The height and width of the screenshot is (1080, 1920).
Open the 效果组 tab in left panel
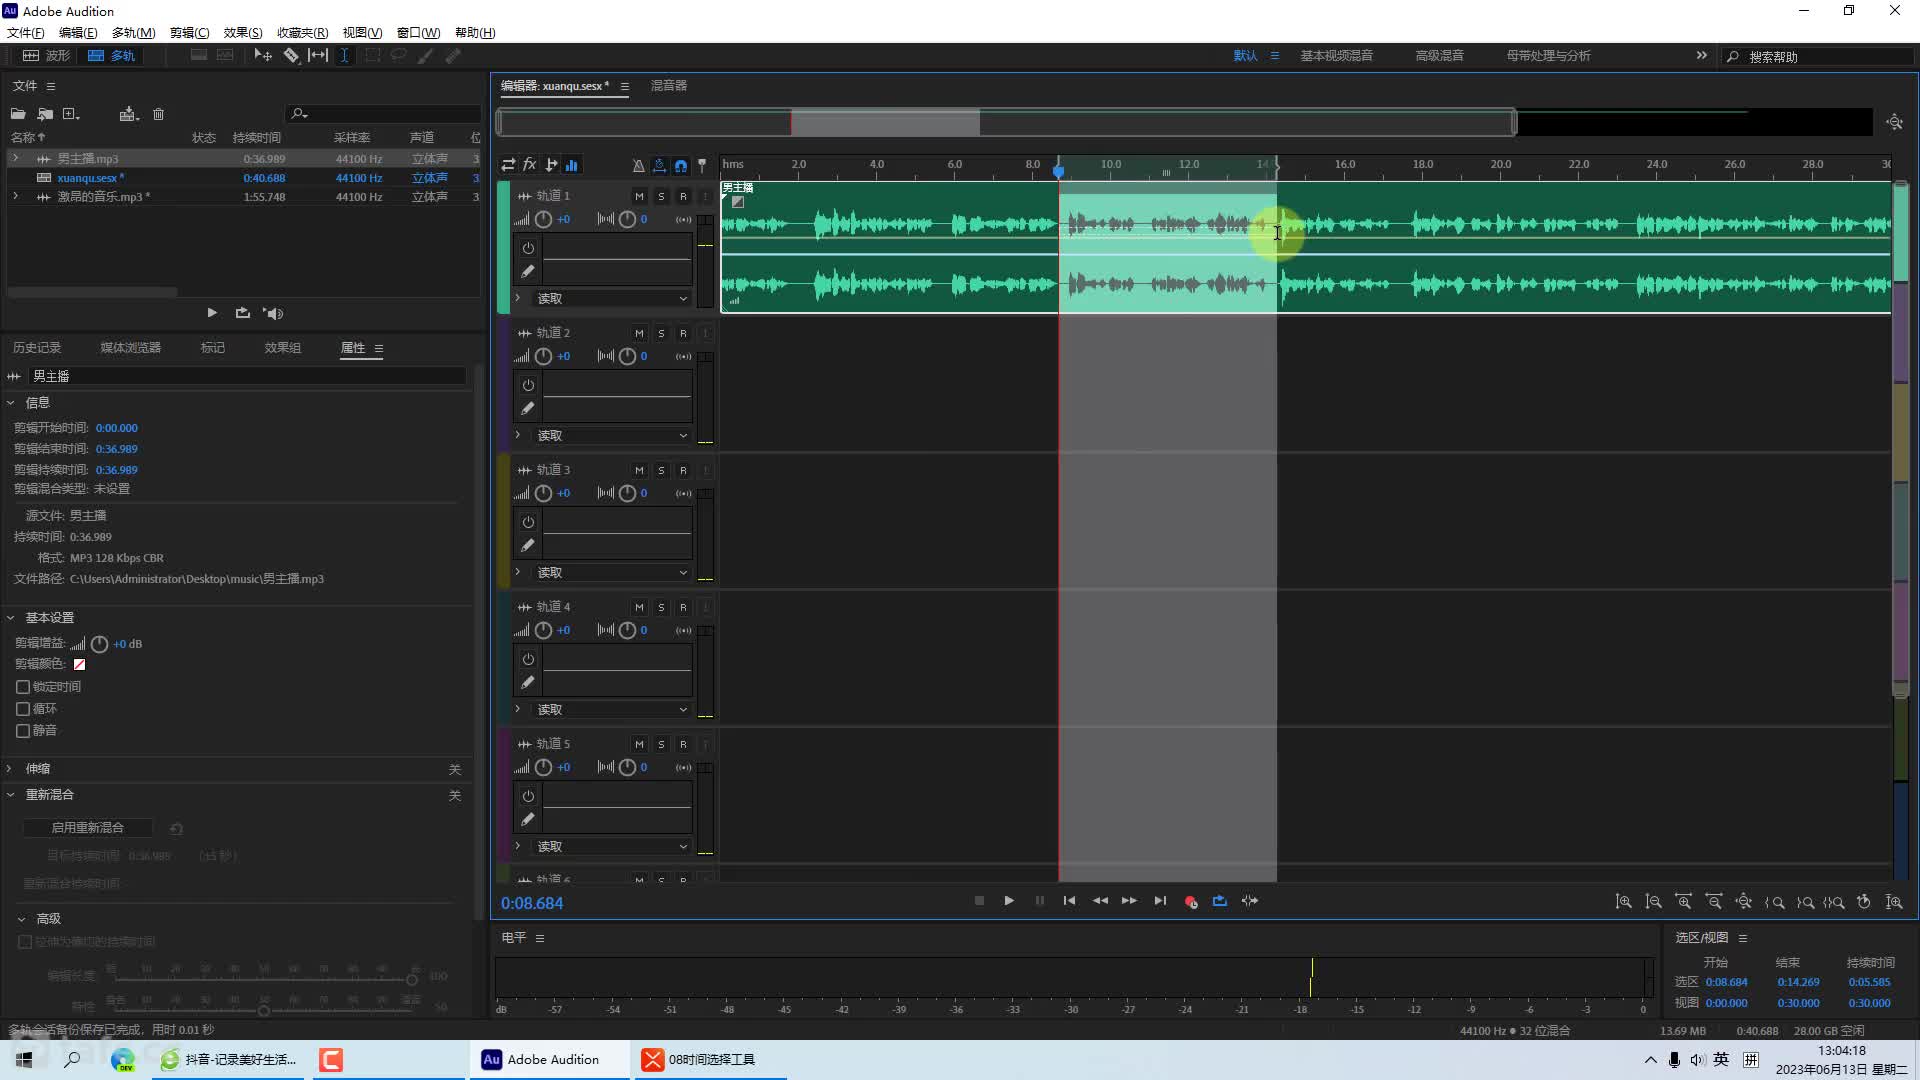pyautogui.click(x=284, y=347)
